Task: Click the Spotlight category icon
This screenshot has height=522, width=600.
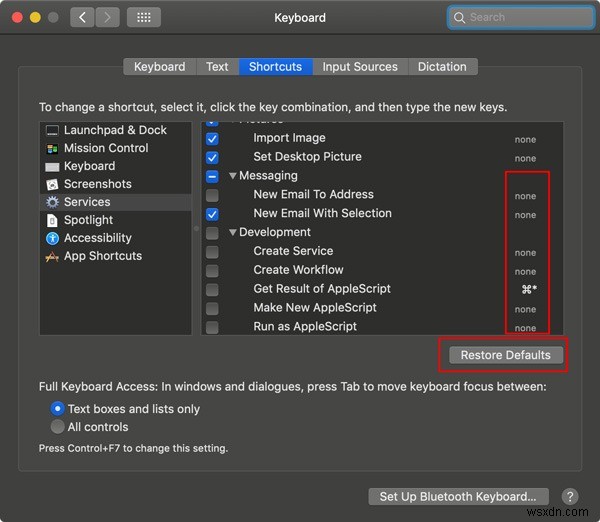Action: [x=52, y=220]
